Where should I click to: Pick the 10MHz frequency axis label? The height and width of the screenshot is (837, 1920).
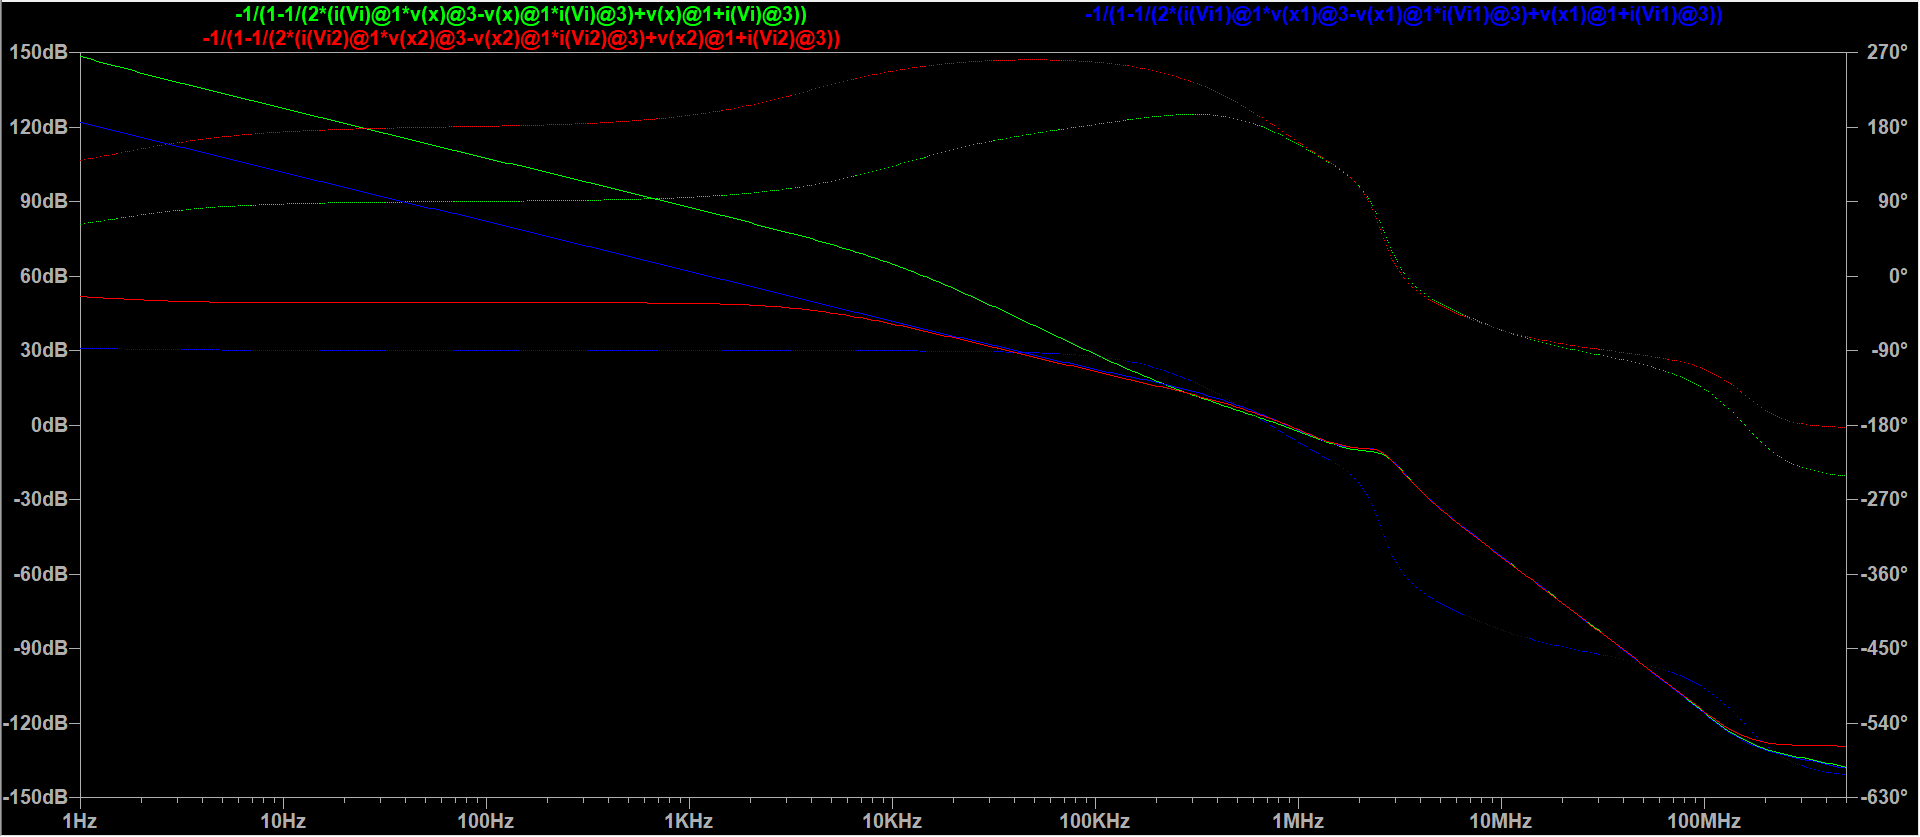point(1501,822)
